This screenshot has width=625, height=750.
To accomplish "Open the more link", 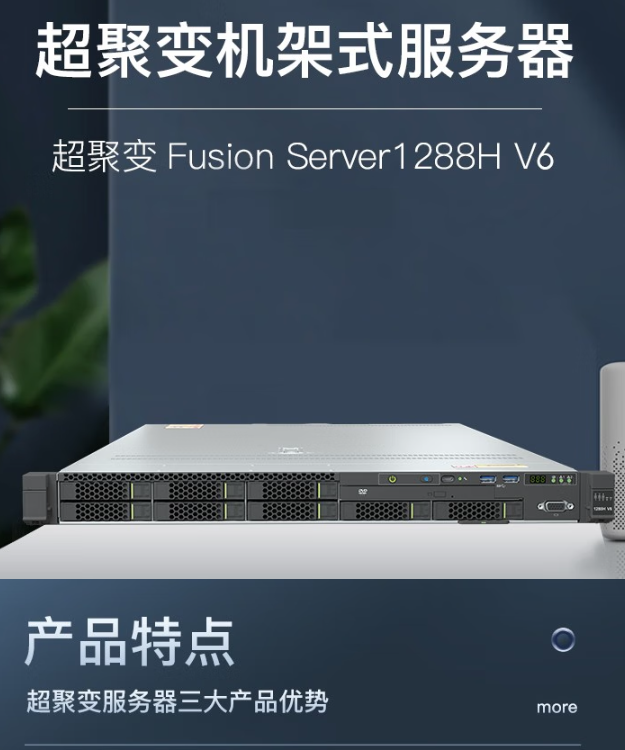I will pos(557,707).
